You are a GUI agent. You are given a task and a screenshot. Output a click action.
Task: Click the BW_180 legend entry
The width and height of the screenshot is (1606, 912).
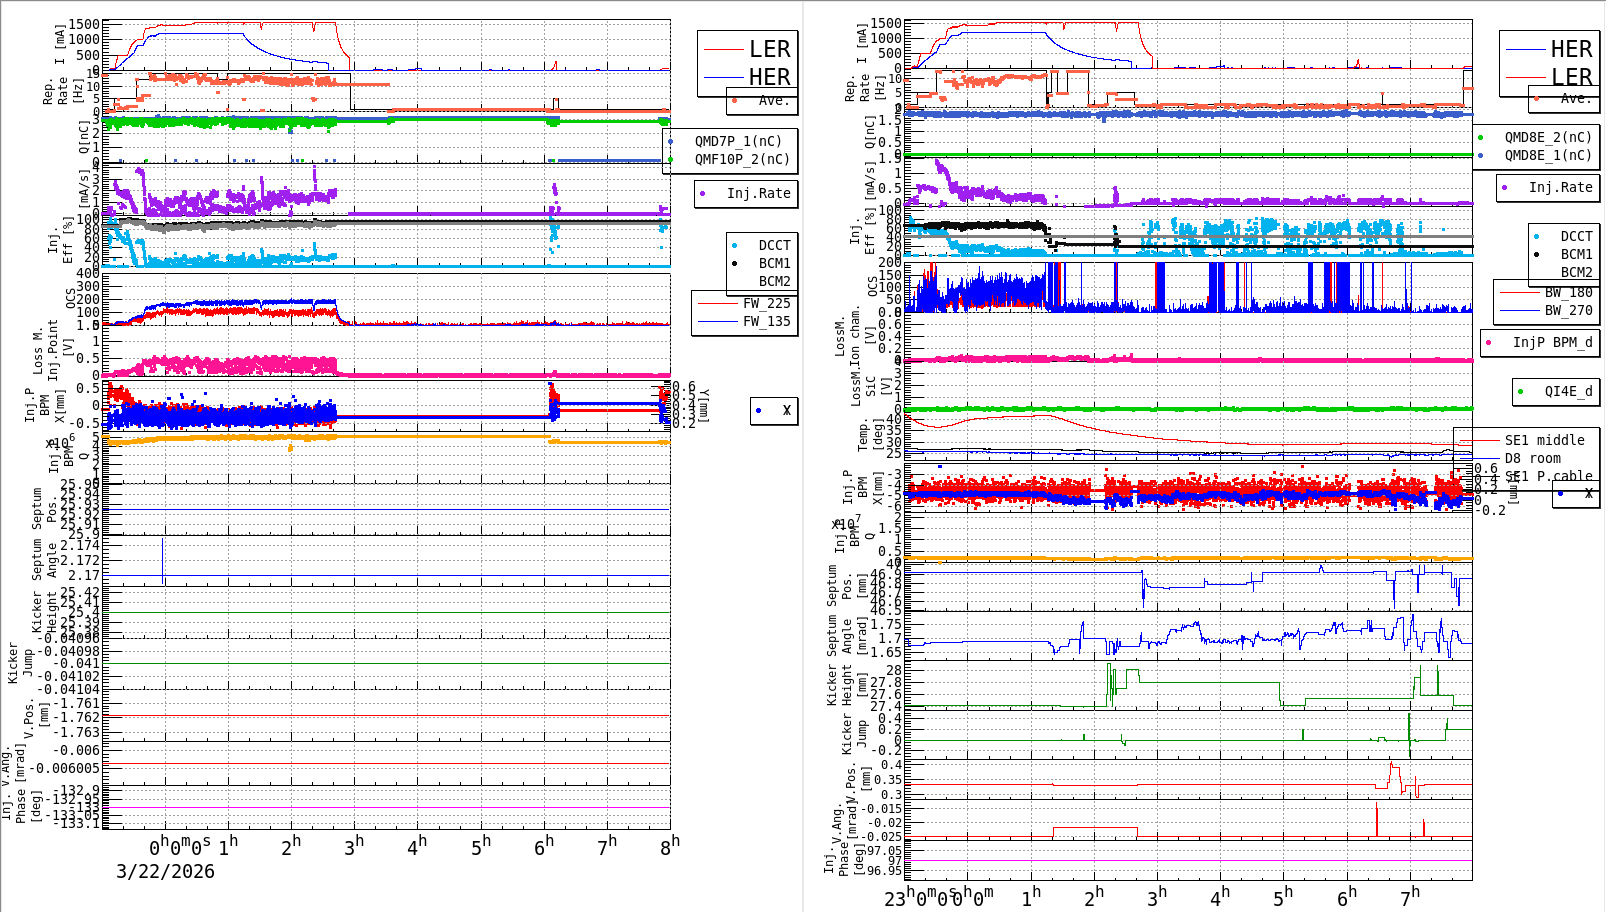point(1568,292)
